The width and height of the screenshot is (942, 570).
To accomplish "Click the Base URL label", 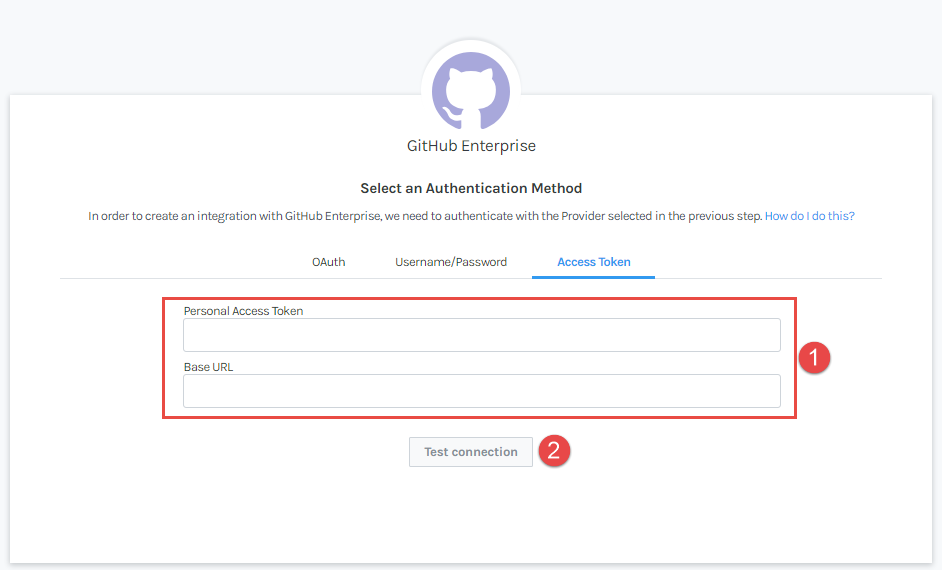I will tap(208, 367).
